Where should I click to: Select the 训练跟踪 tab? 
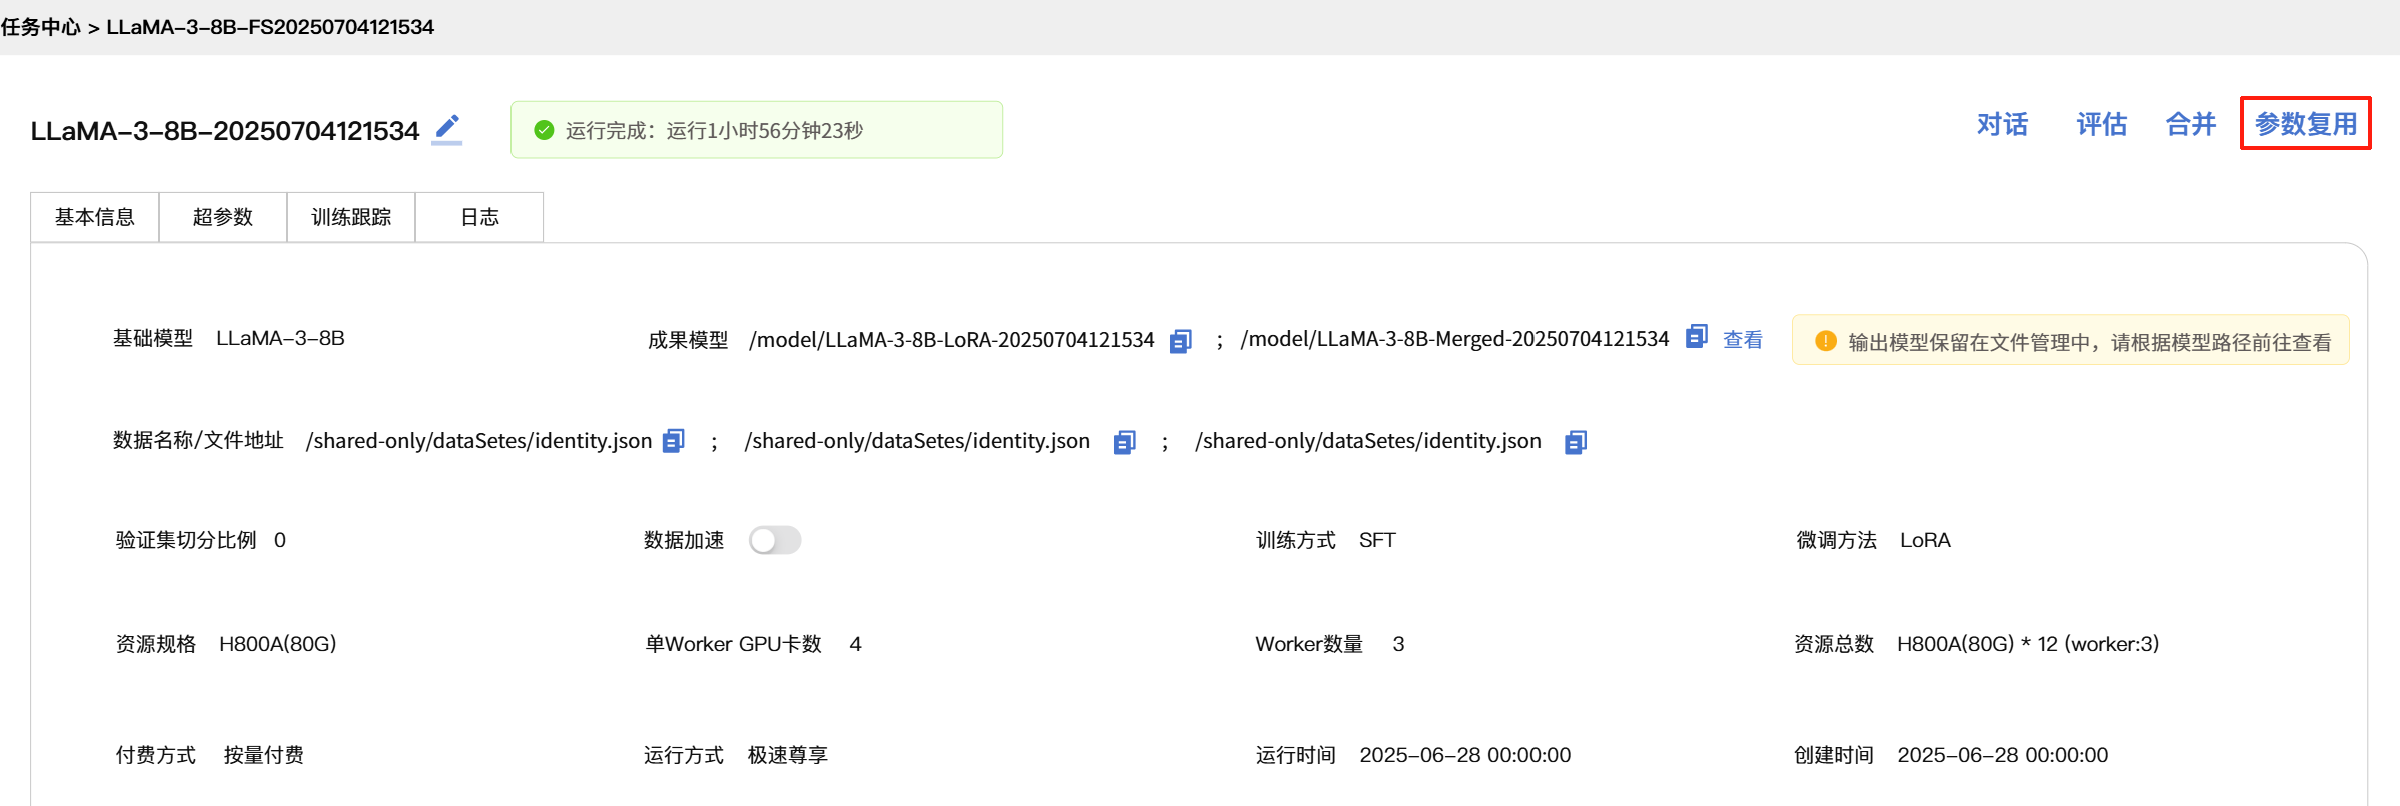(351, 217)
